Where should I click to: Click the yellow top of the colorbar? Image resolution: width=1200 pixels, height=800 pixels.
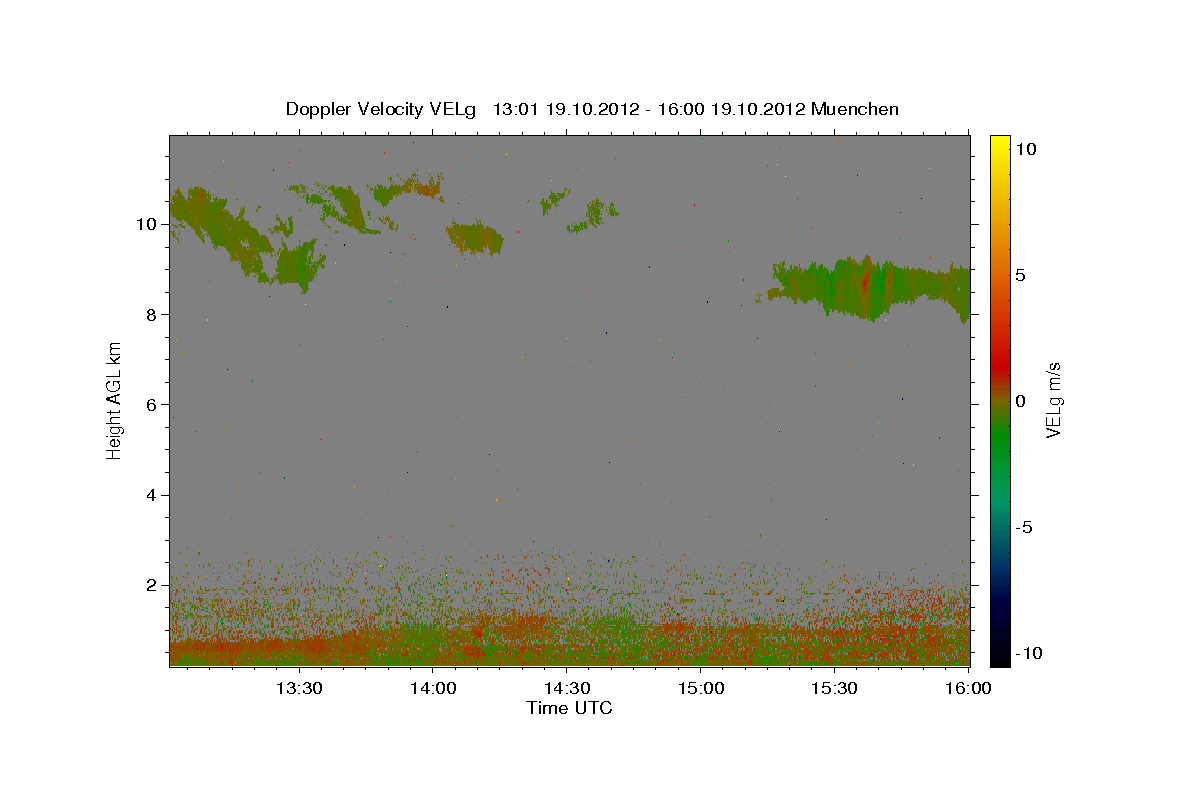(1000, 145)
